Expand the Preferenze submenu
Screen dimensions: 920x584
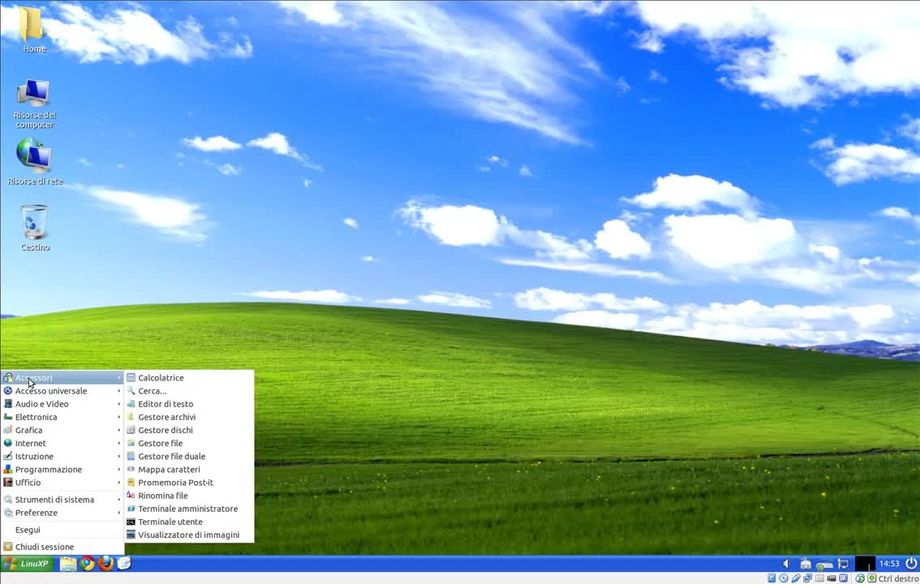62,512
